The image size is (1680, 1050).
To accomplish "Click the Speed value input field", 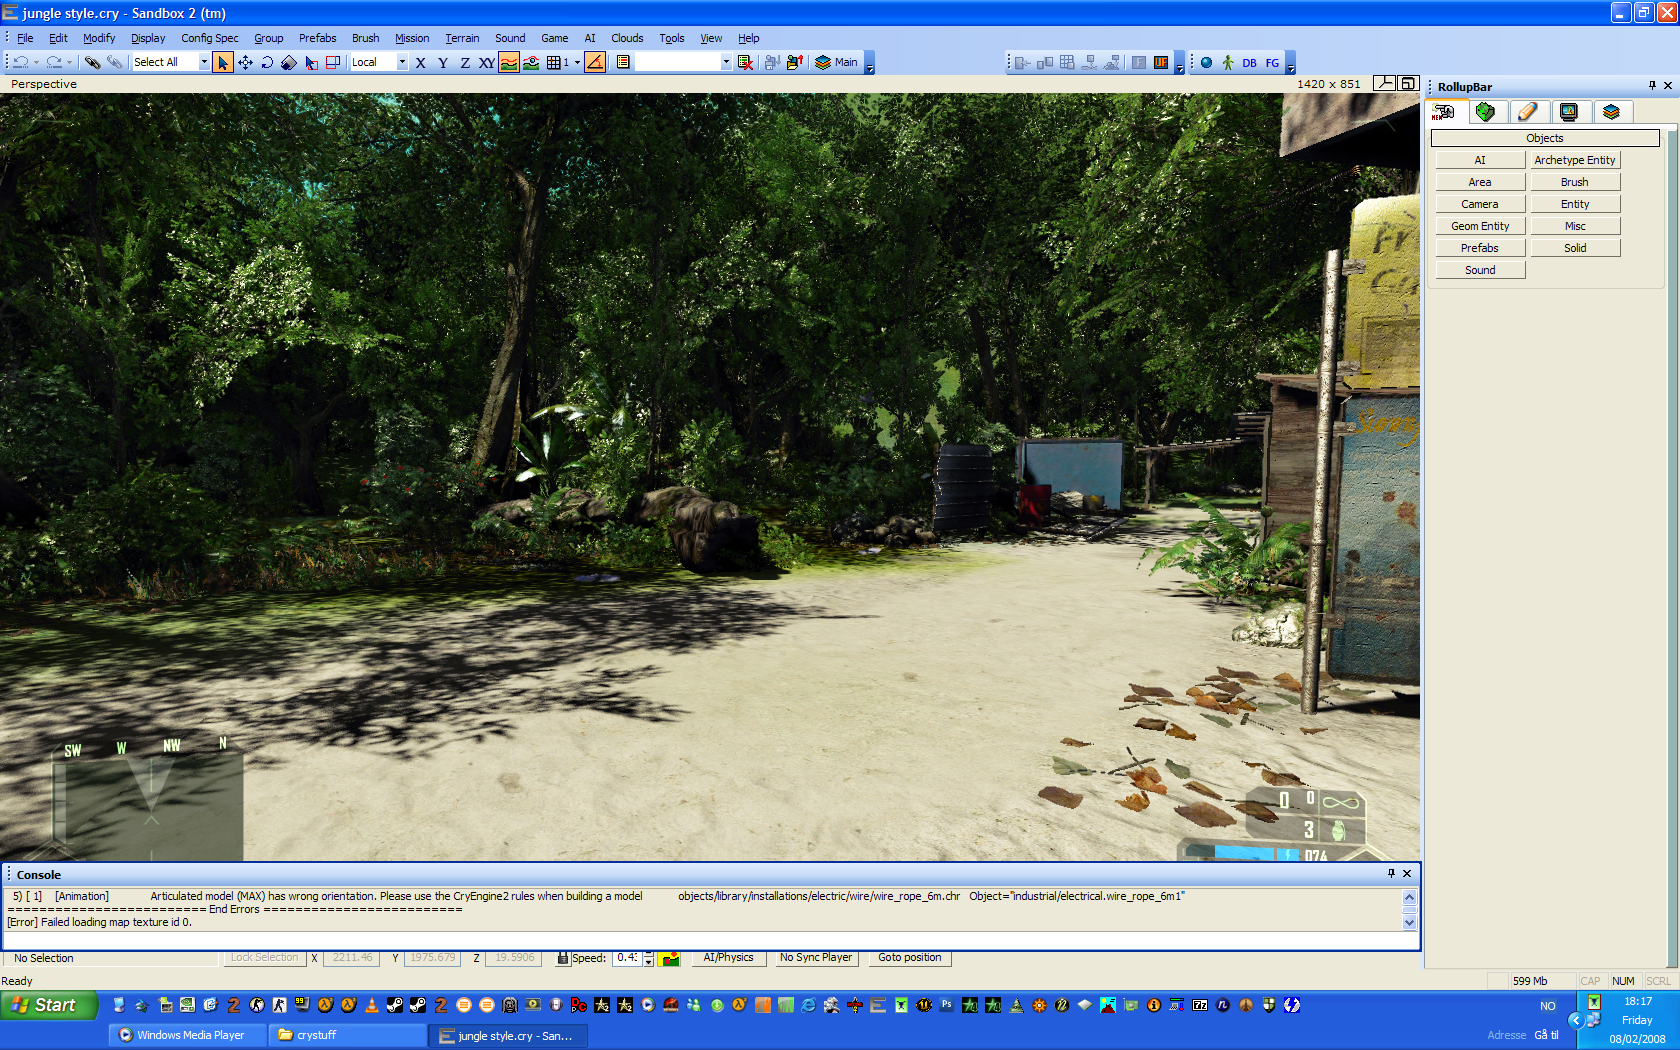I will click(x=627, y=958).
